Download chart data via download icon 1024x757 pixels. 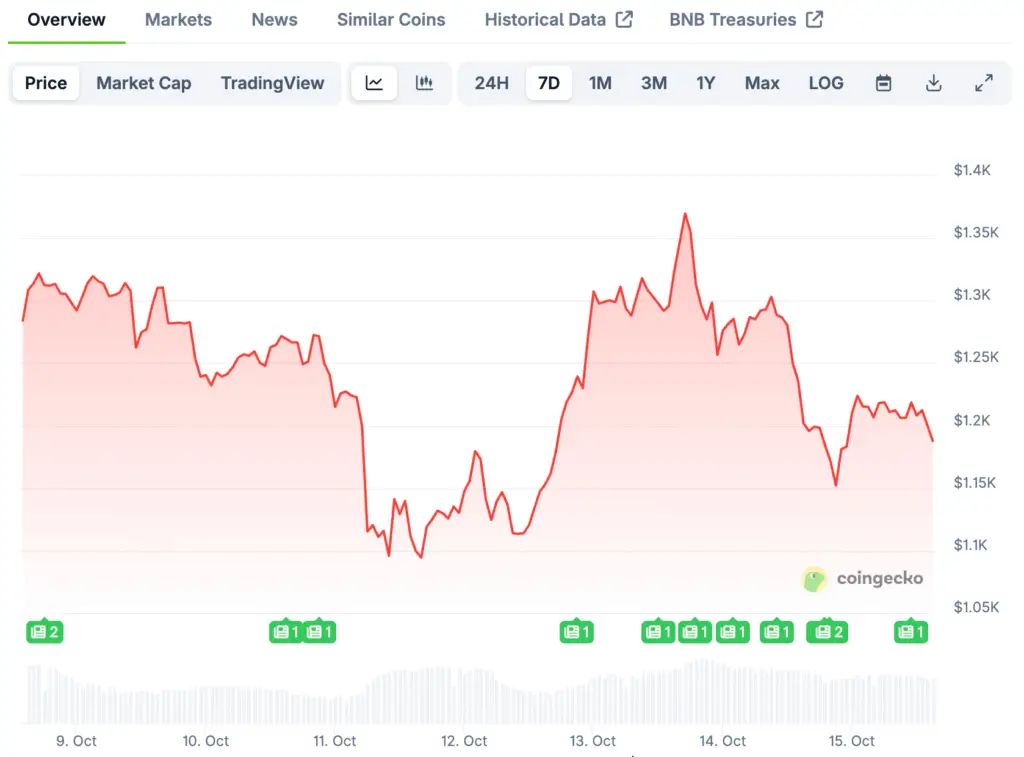[x=933, y=83]
